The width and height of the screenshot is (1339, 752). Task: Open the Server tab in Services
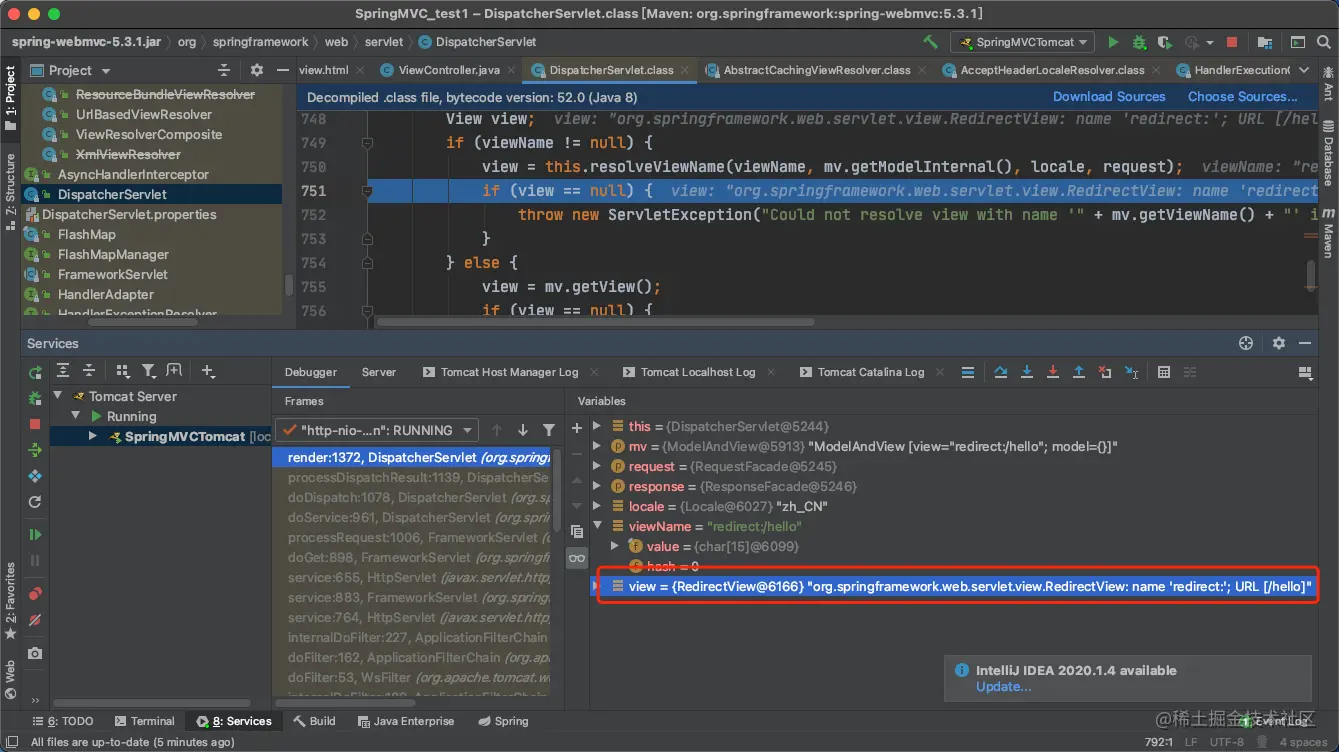pos(379,372)
